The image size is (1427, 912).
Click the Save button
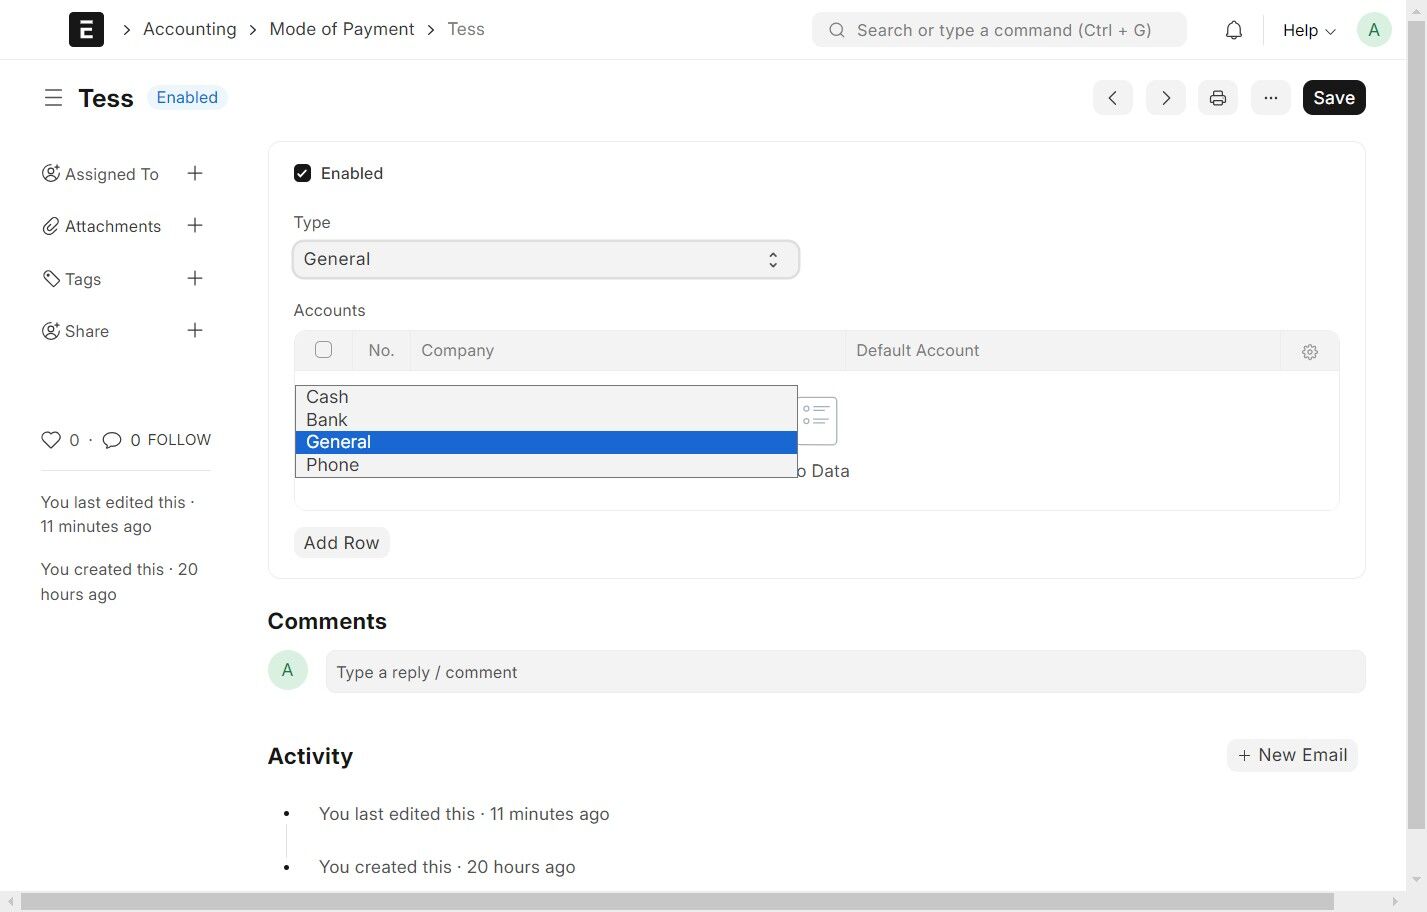[1333, 98]
